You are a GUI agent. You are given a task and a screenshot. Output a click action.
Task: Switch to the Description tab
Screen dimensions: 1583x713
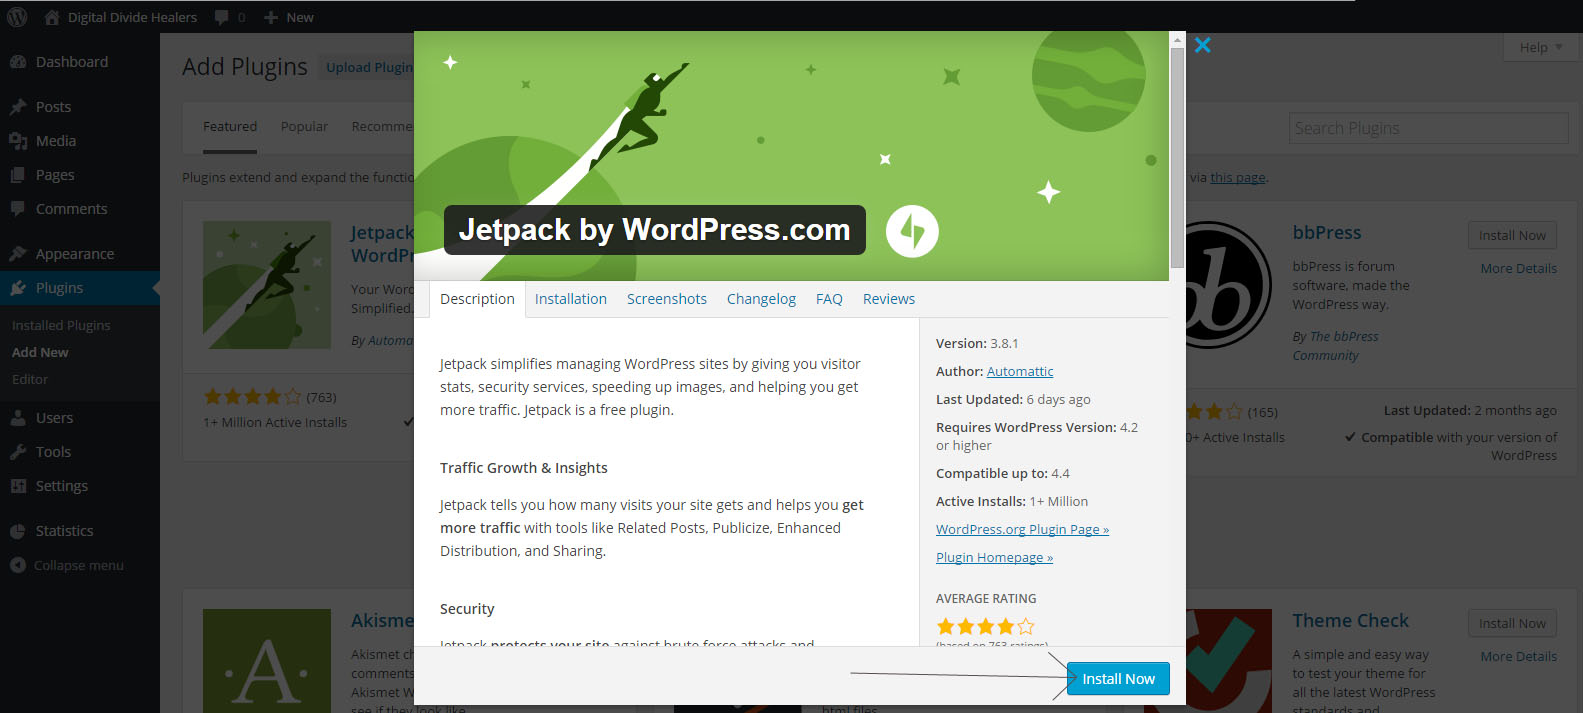pos(477,299)
